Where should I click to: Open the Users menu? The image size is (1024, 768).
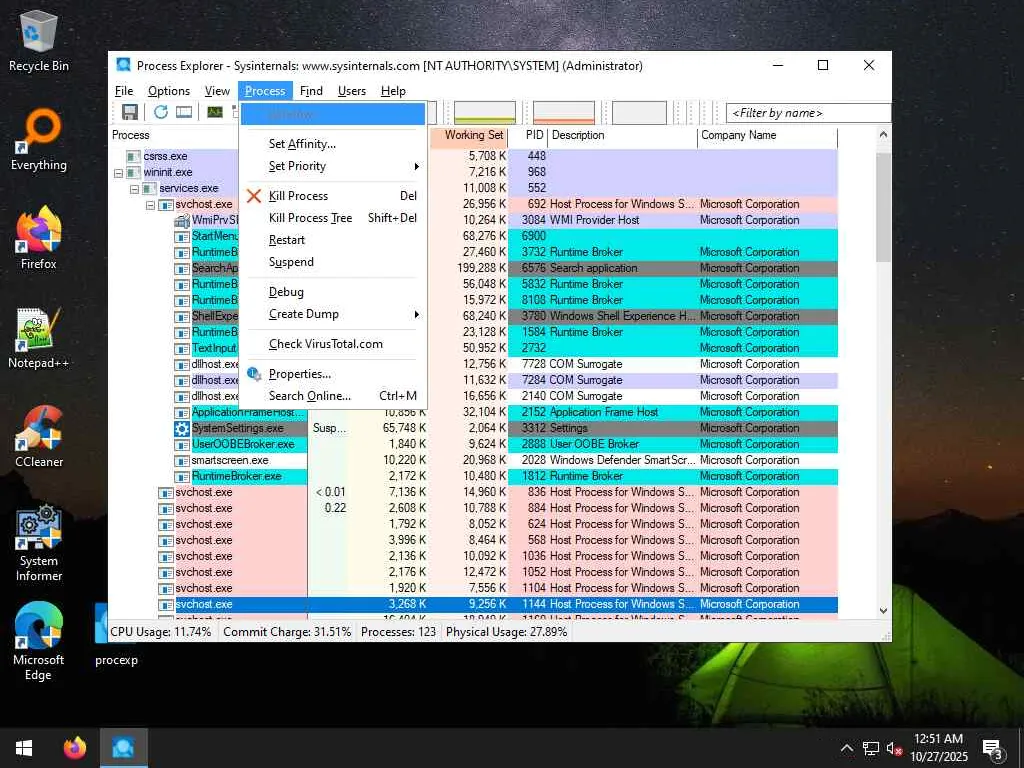(x=351, y=91)
